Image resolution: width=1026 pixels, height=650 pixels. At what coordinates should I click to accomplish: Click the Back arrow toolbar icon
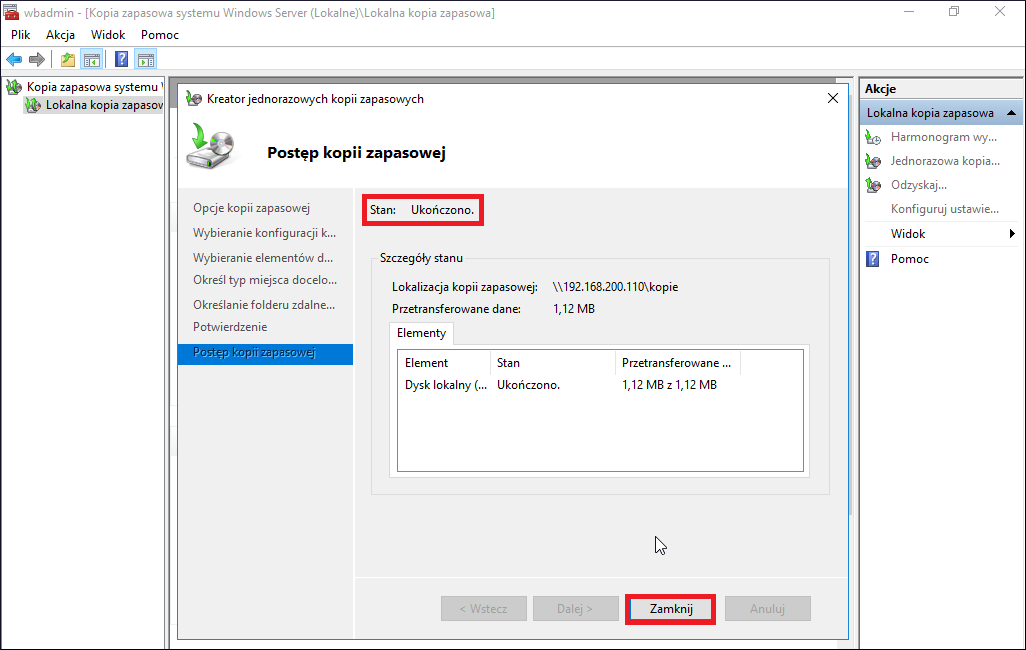pos(14,60)
